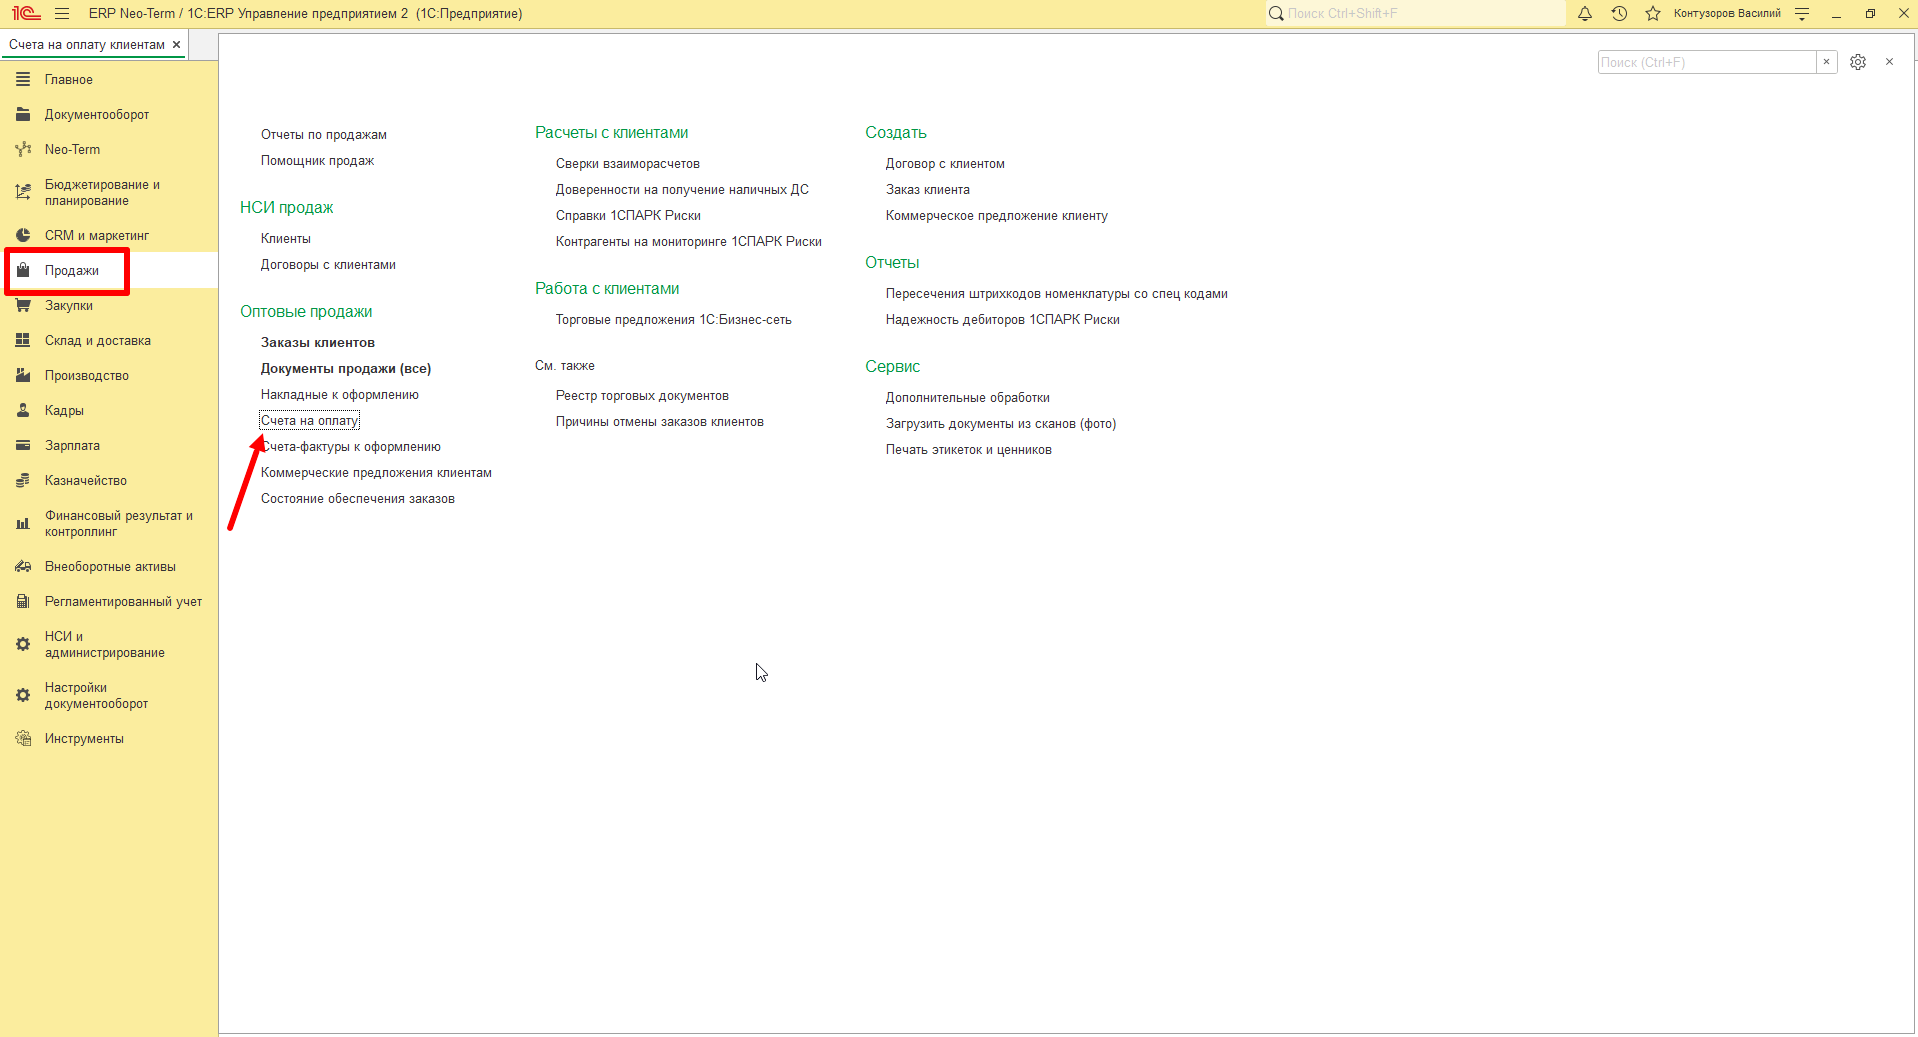
Task: Open "Печать этикеток и ценников"
Action: coord(969,450)
